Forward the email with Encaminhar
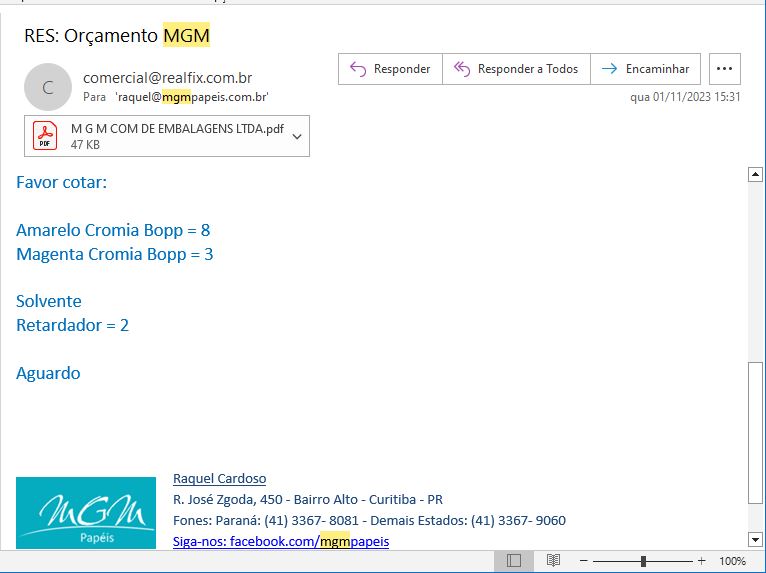This screenshot has width=766, height=573. 646,69
